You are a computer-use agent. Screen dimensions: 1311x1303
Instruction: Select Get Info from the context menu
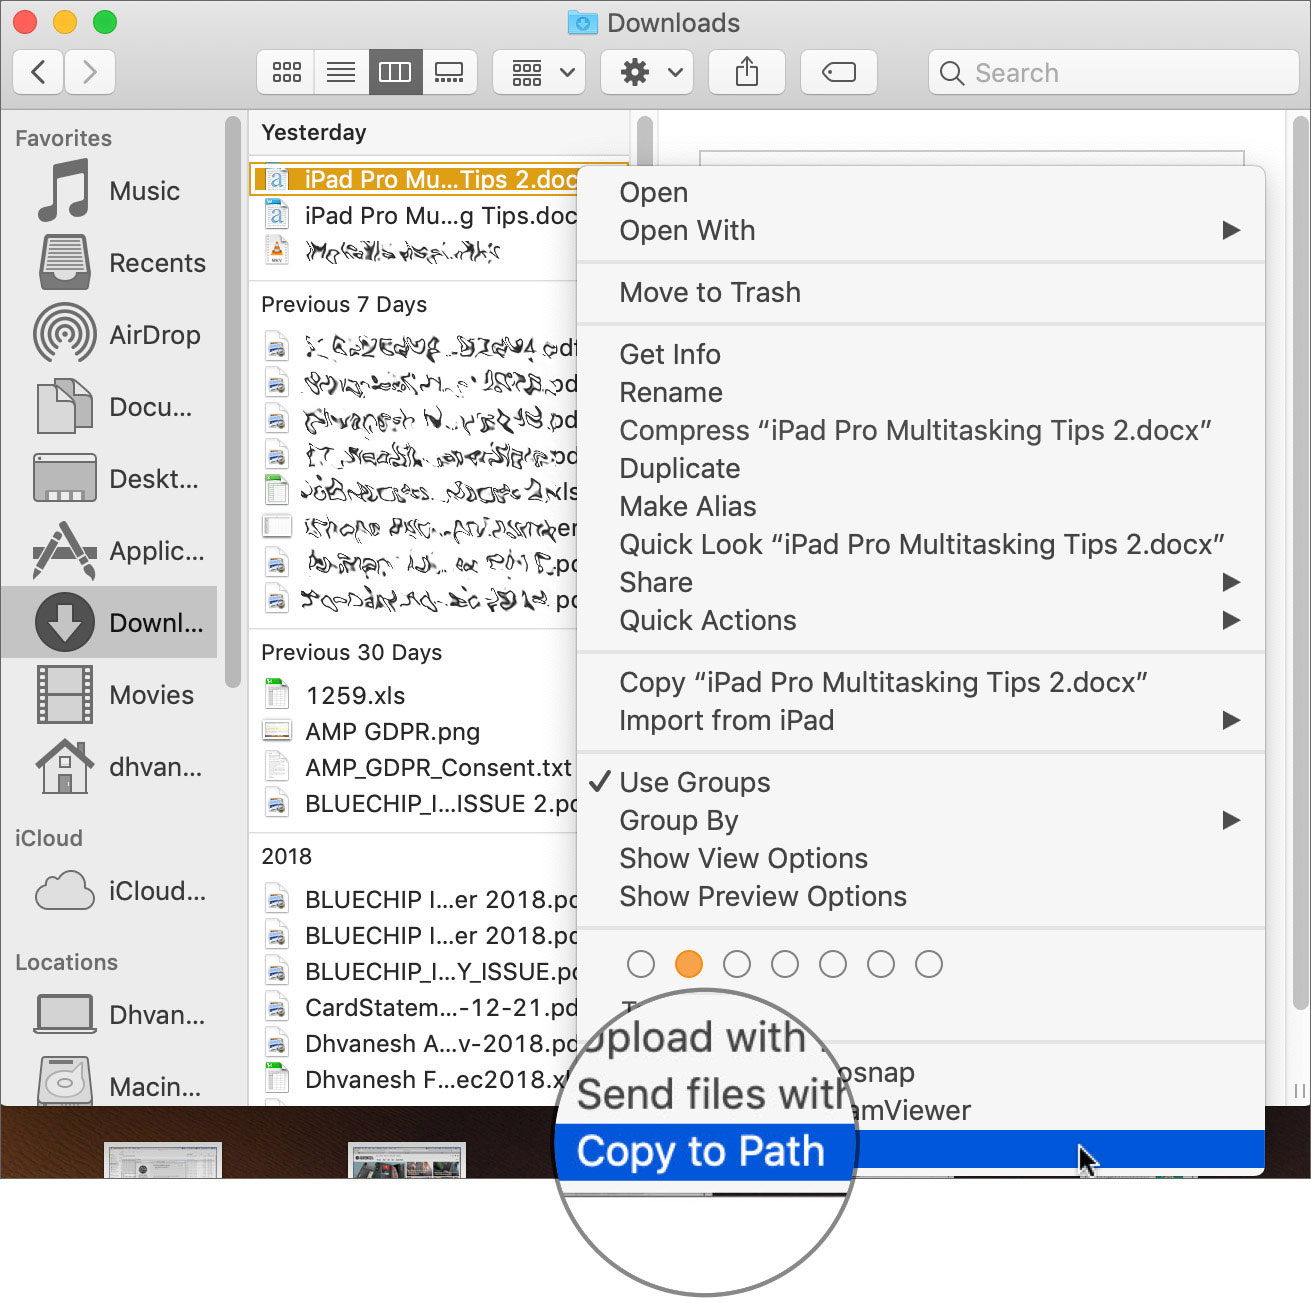point(670,354)
